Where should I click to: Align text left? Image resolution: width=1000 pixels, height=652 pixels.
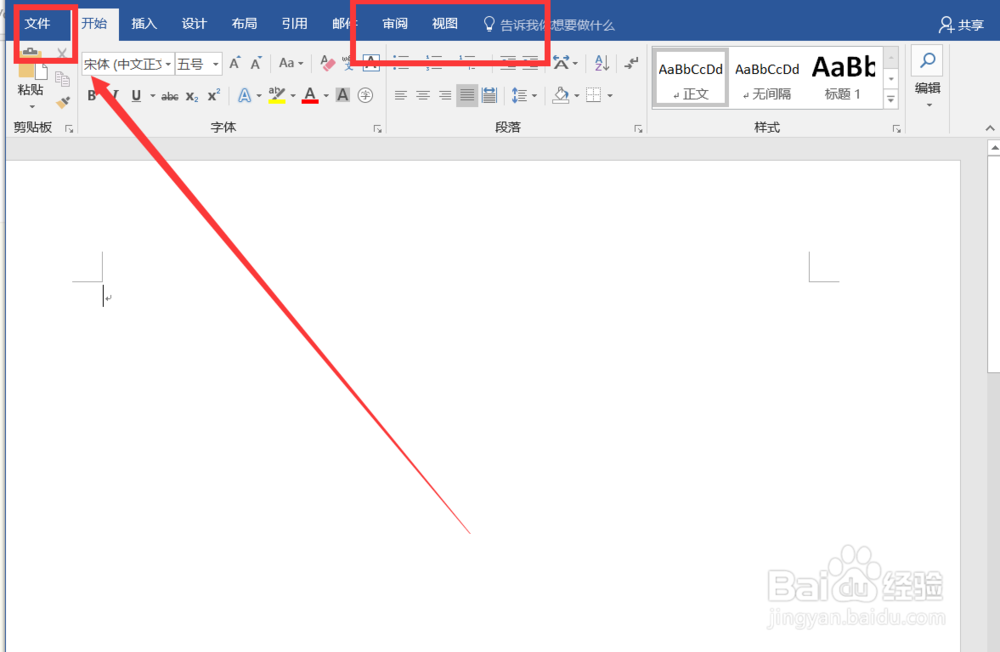[401, 96]
